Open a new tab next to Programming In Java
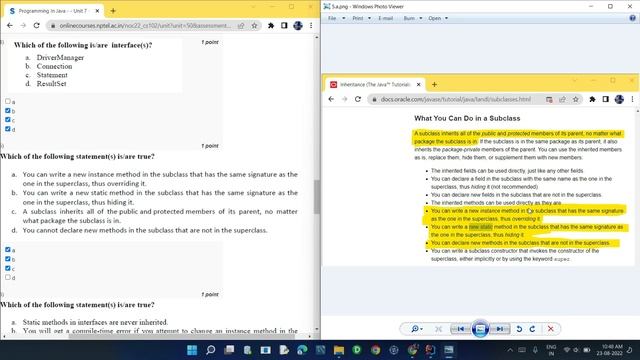 click(113, 11)
